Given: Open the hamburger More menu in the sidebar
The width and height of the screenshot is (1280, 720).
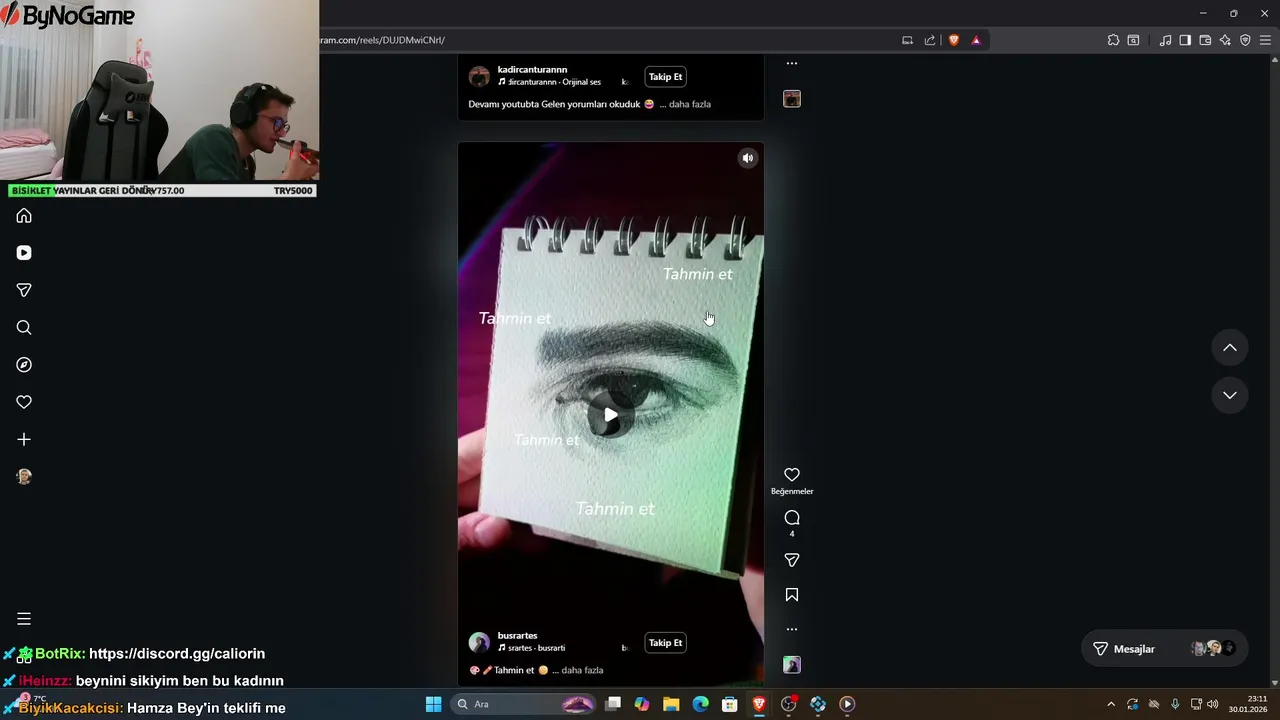Looking at the screenshot, I should 24,619.
